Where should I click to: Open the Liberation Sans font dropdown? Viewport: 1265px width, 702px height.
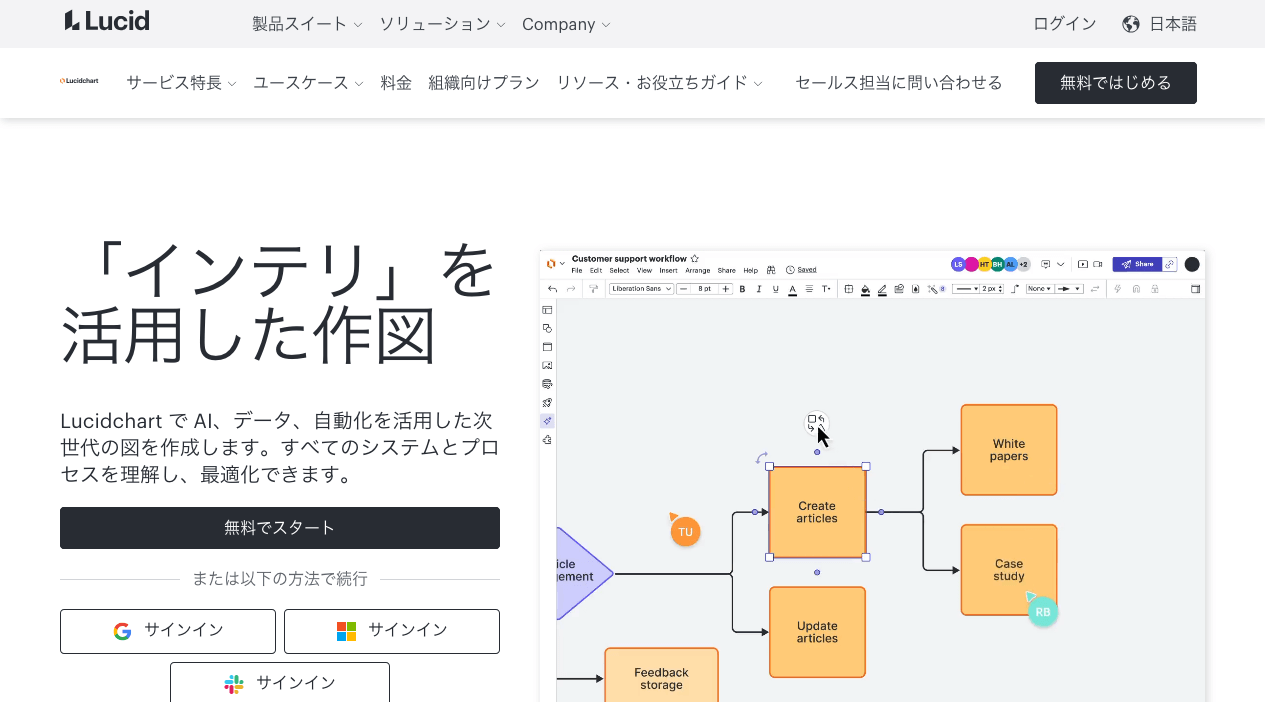point(641,289)
